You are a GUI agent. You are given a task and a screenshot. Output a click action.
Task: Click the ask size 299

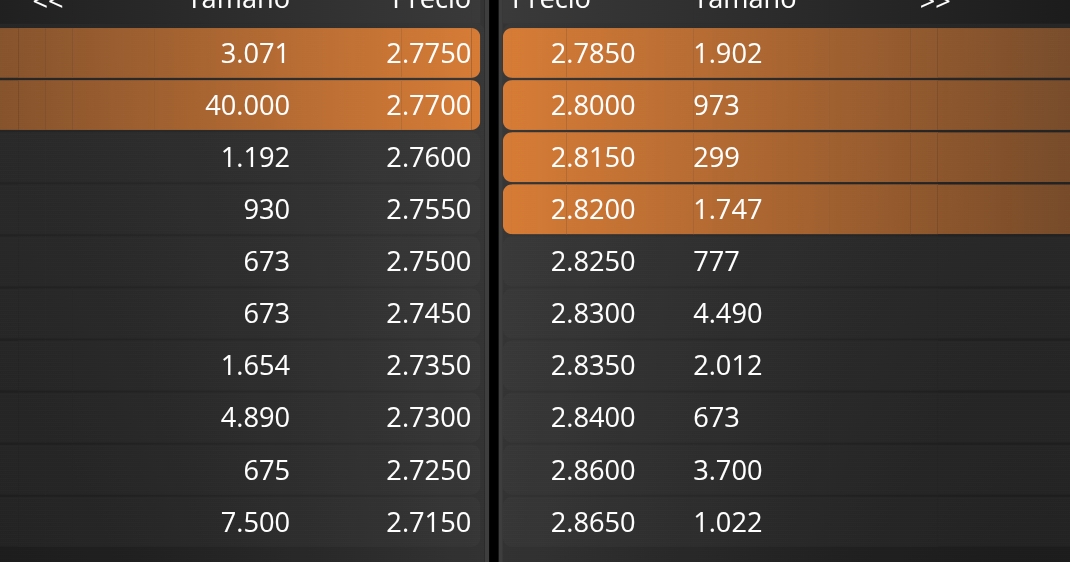tap(716, 157)
